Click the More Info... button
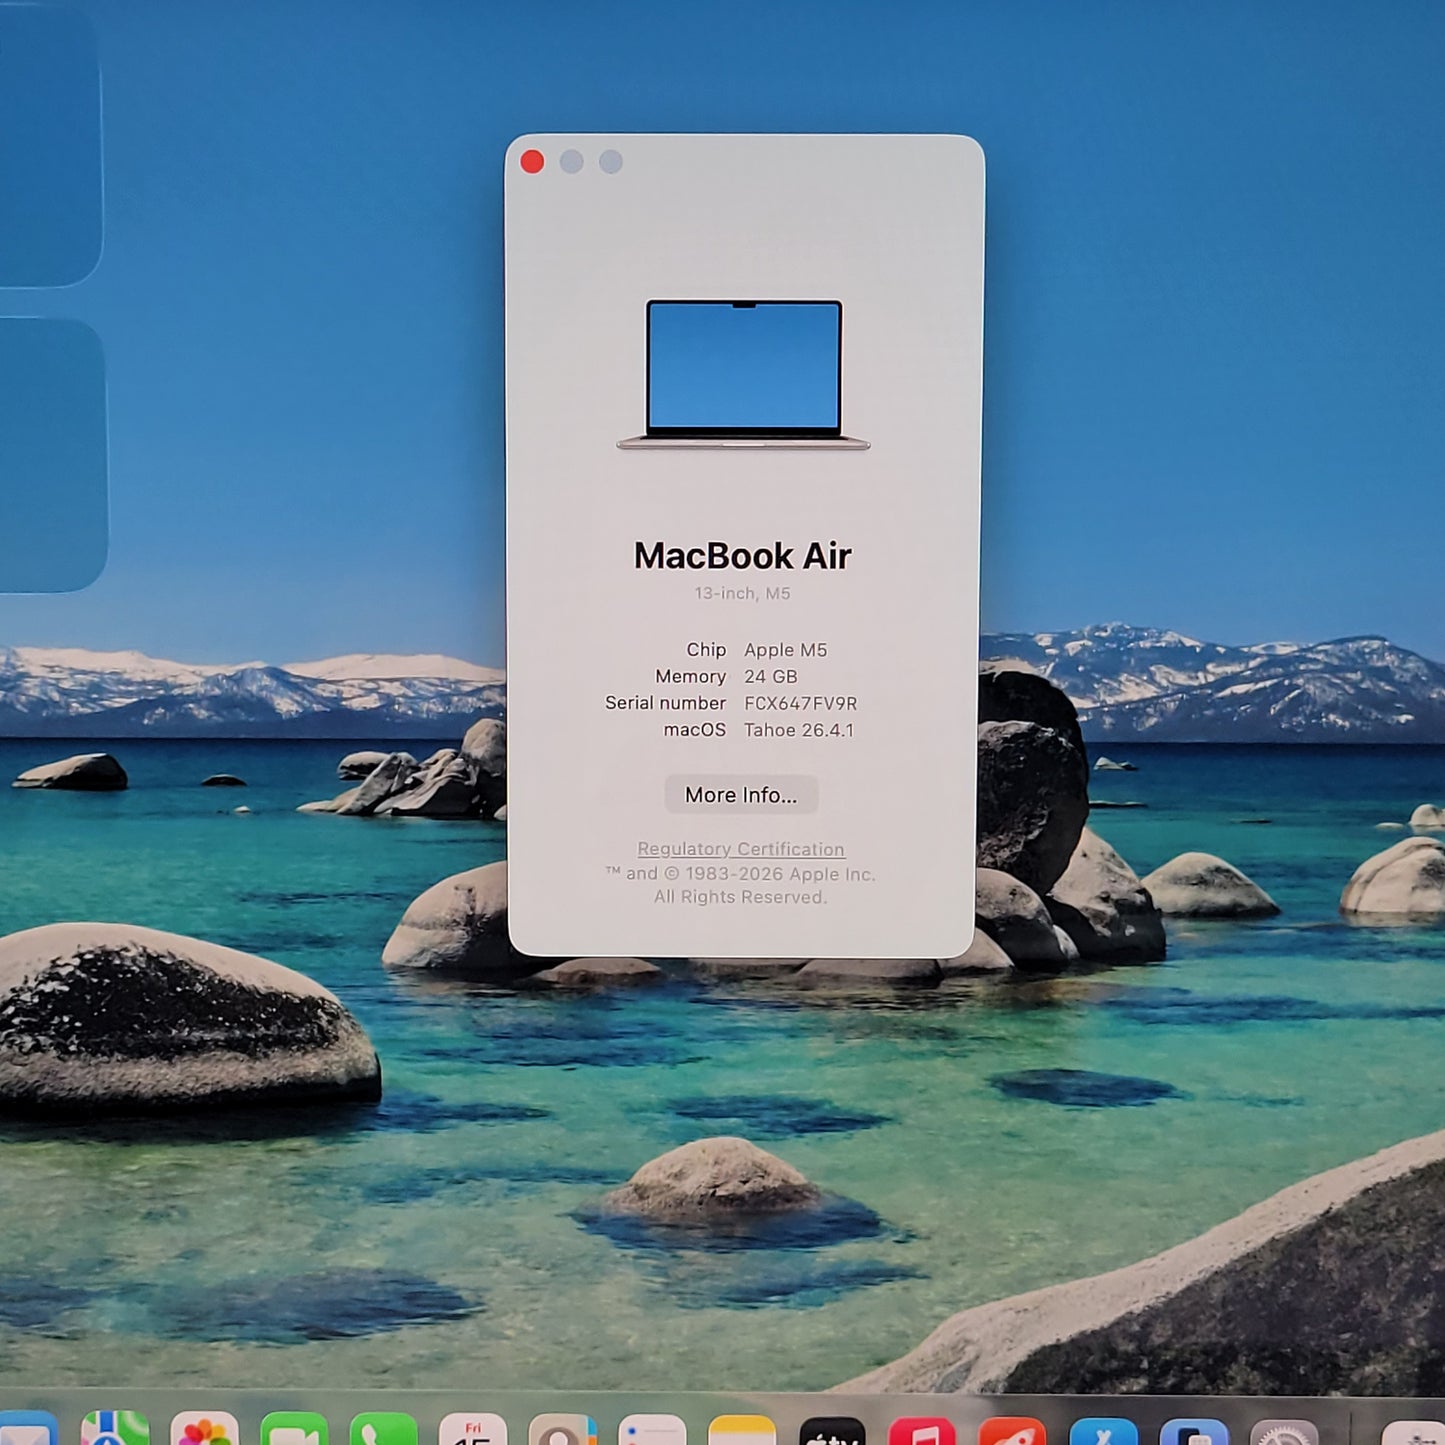The image size is (1445, 1445). (741, 795)
